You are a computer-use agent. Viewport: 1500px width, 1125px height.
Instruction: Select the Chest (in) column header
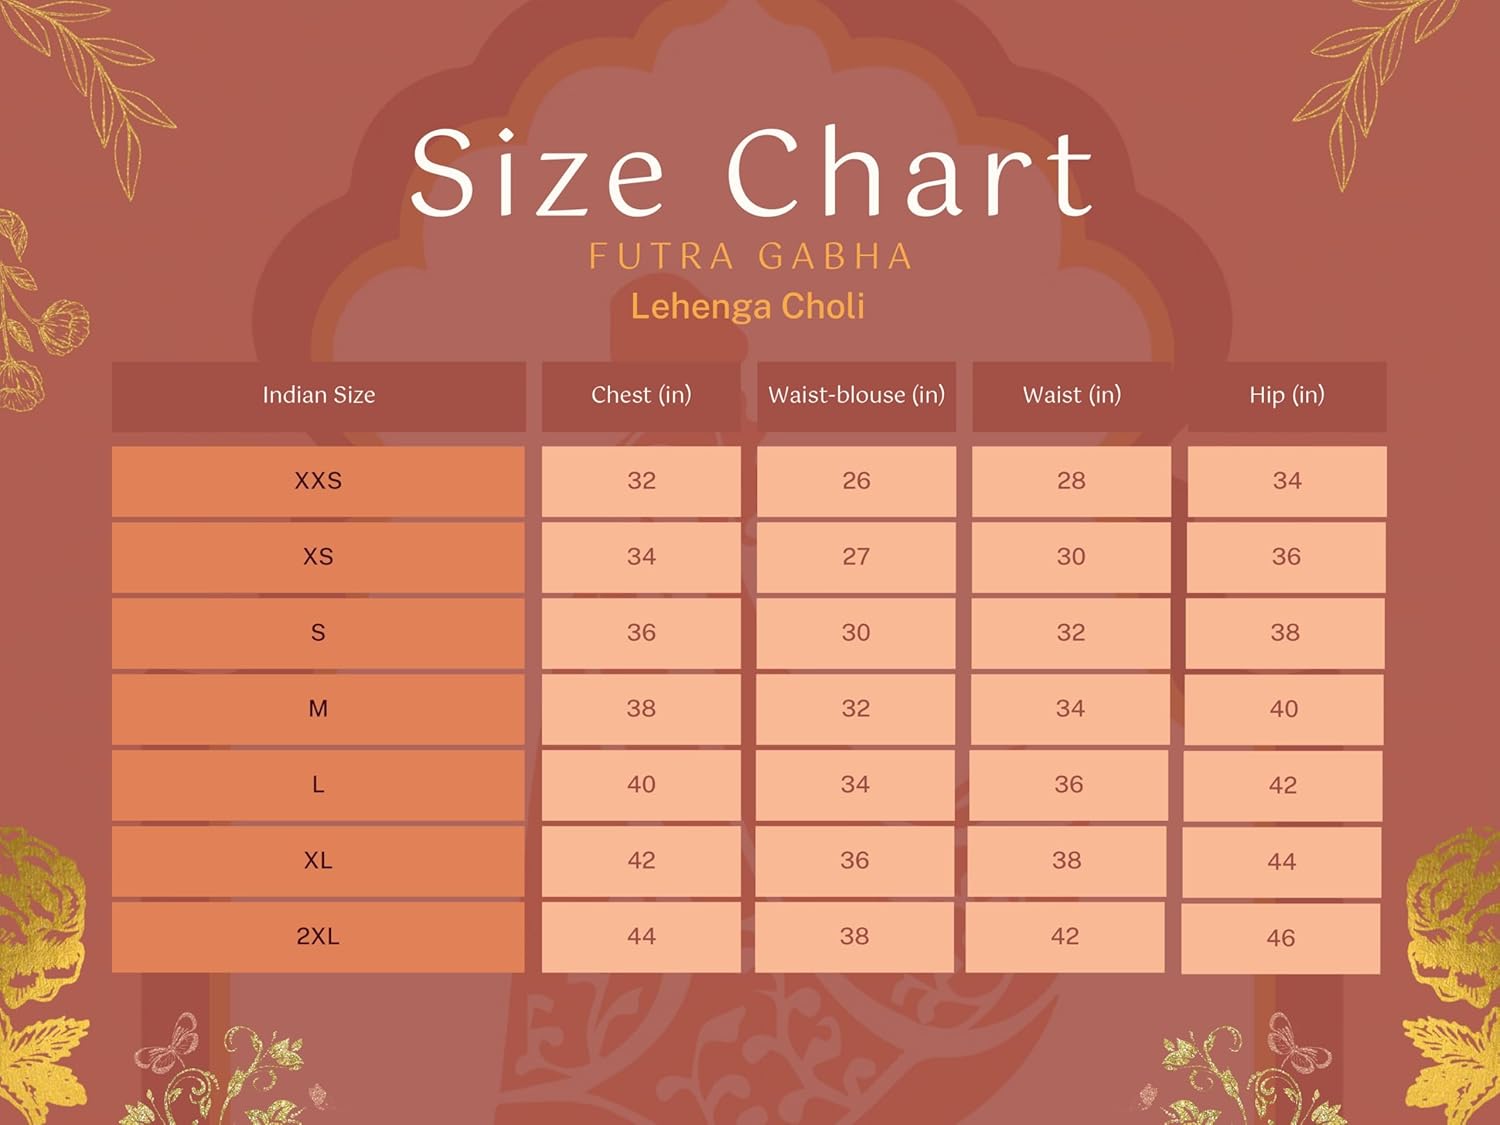[641, 395]
